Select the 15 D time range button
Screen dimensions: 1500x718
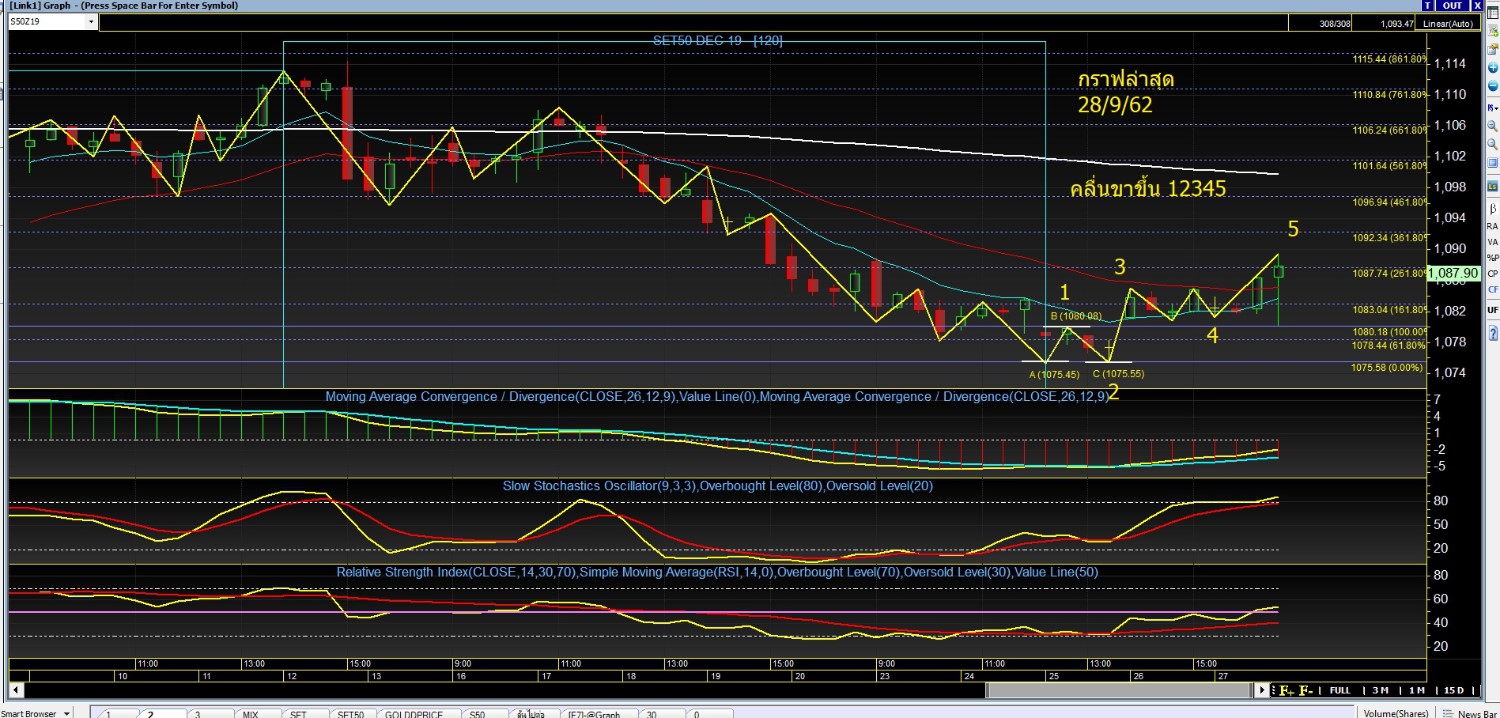click(1454, 690)
